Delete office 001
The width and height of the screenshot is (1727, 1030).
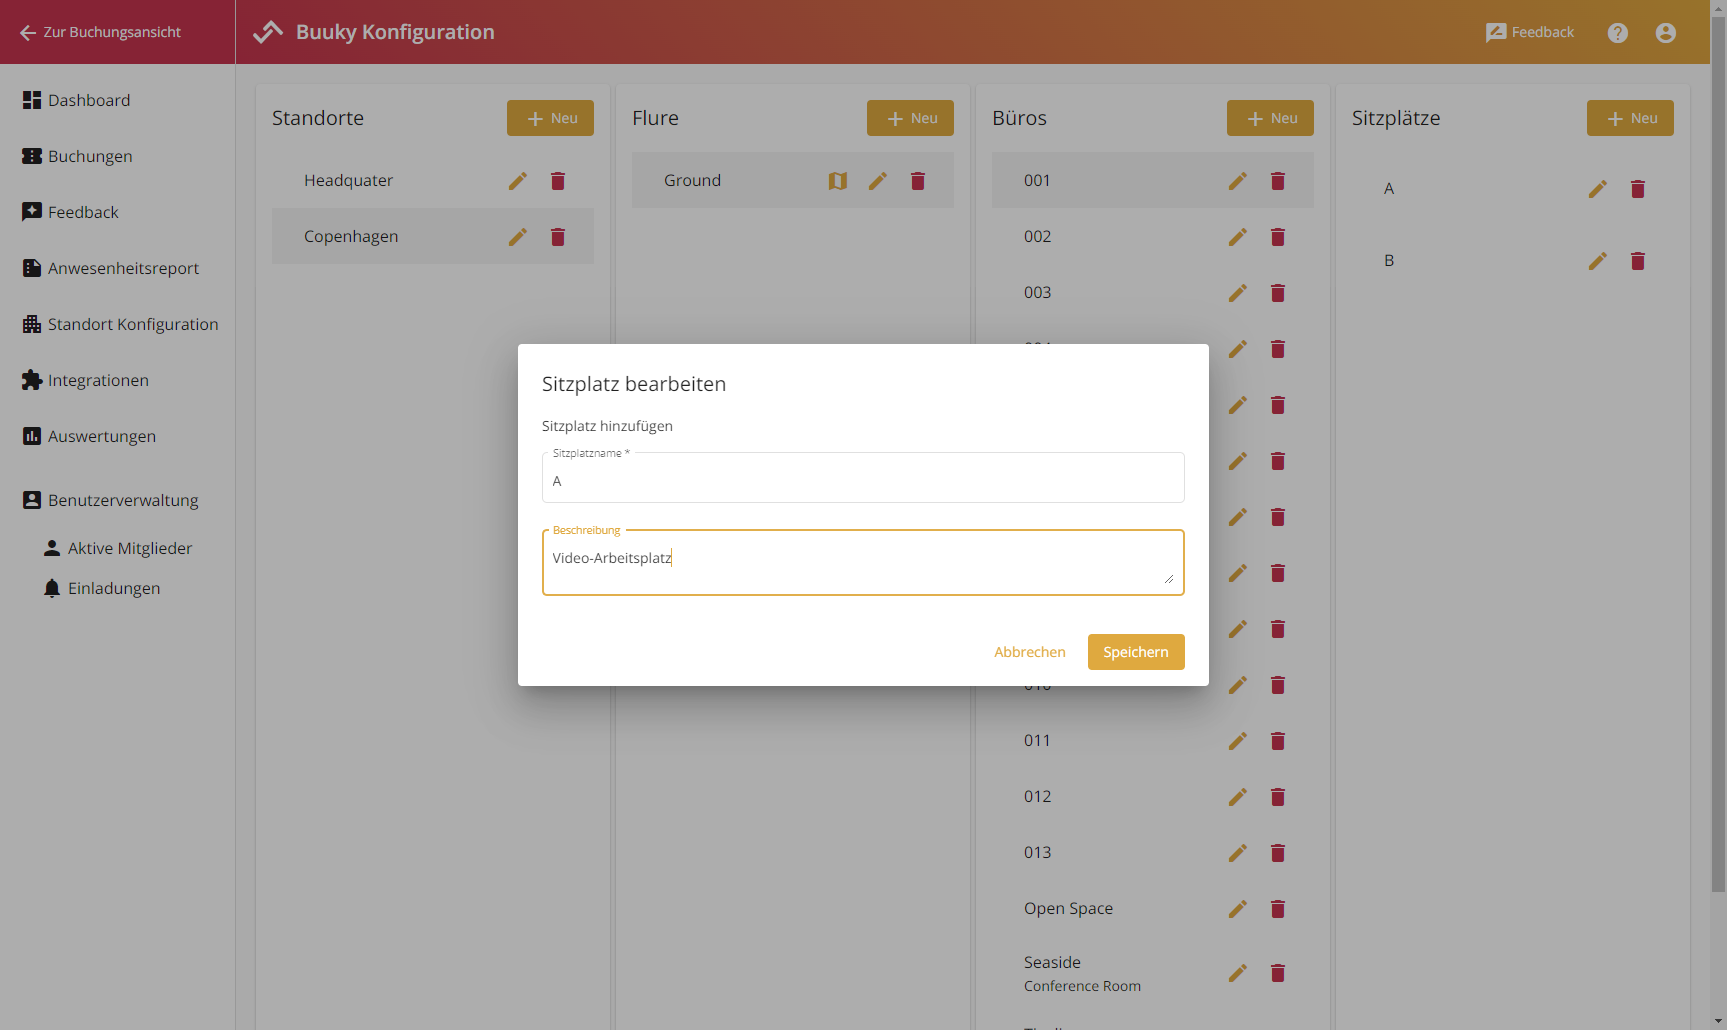[1278, 181]
